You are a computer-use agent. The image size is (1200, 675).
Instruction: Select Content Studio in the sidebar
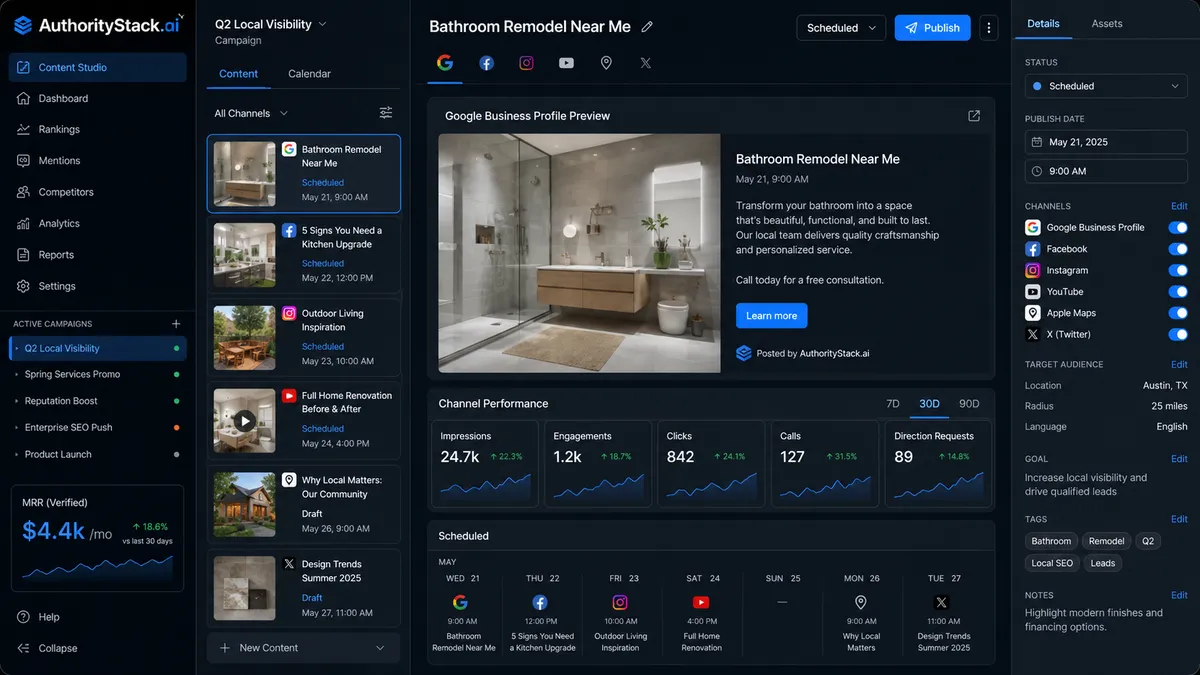98,67
